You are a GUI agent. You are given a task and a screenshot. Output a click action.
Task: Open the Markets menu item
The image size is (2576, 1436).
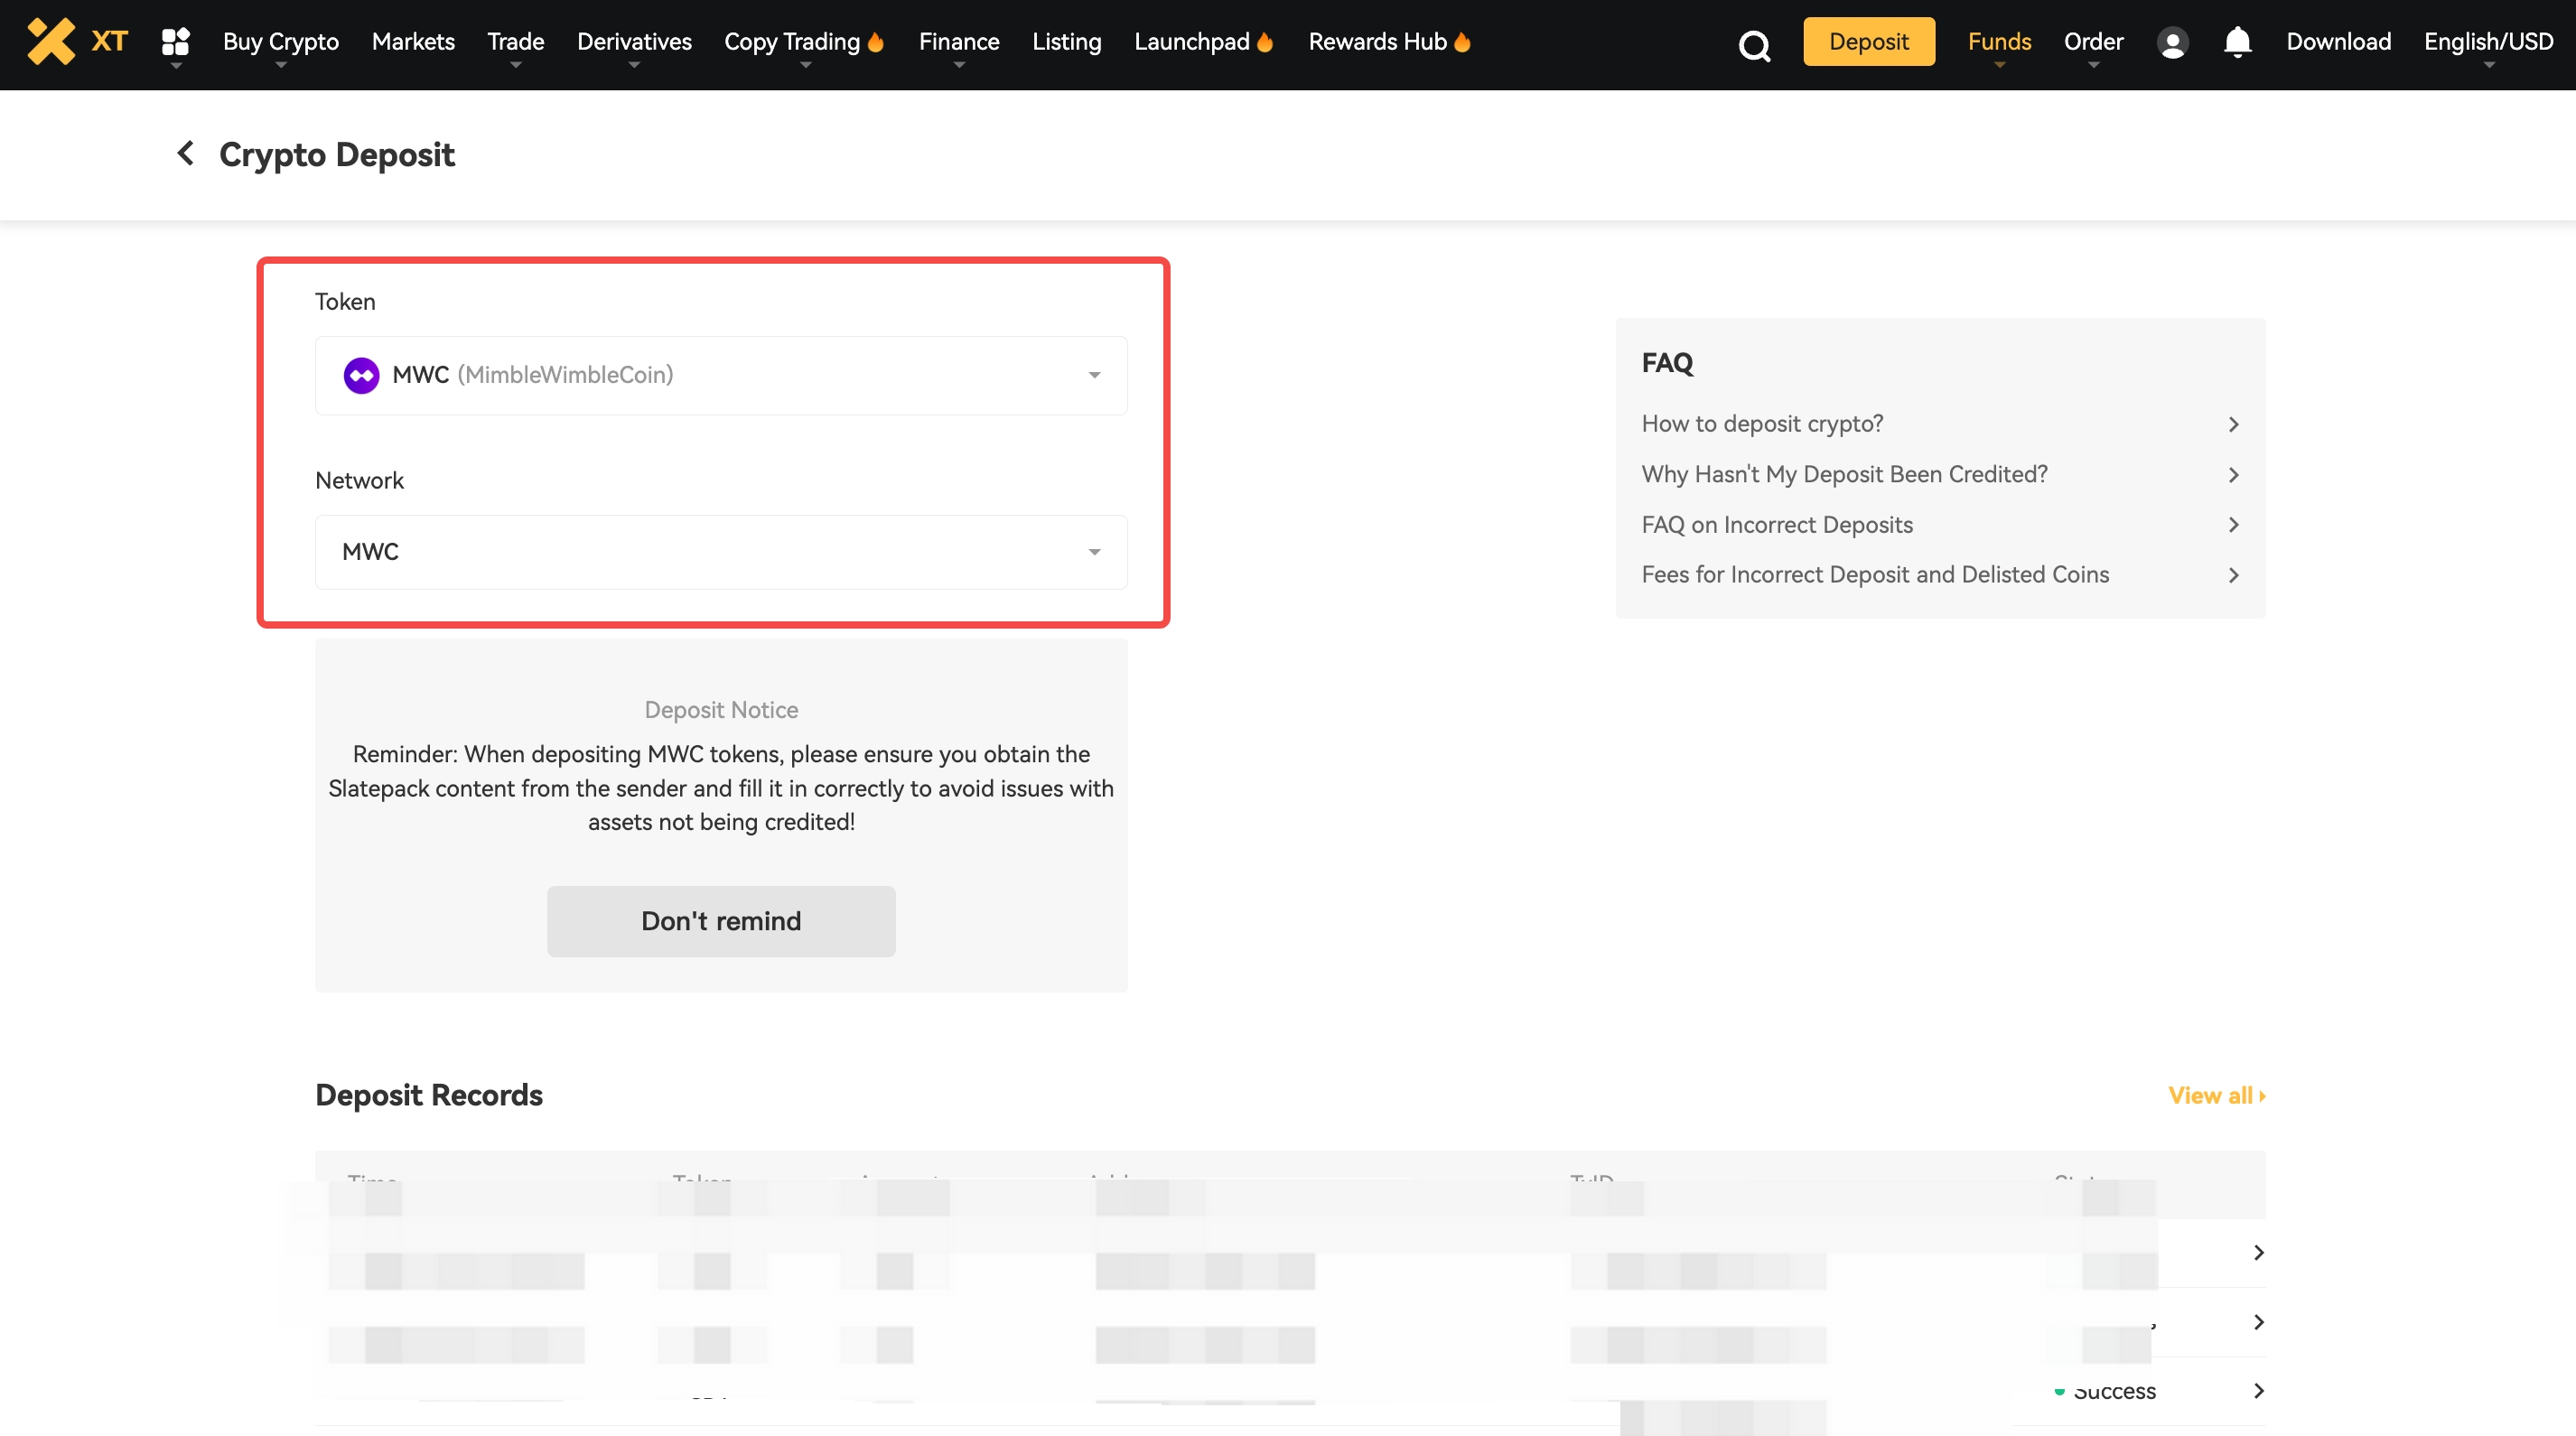(x=413, y=42)
